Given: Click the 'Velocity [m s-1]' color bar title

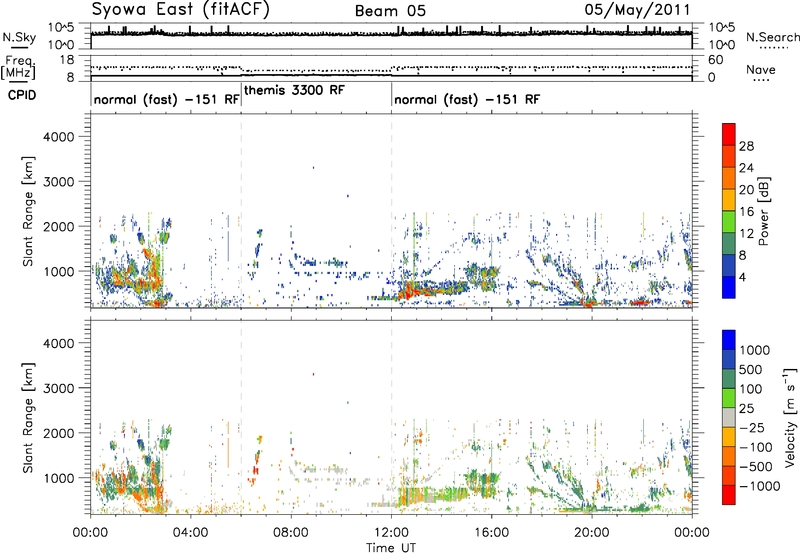Looking at the screenshot, I should click(790, 417).
